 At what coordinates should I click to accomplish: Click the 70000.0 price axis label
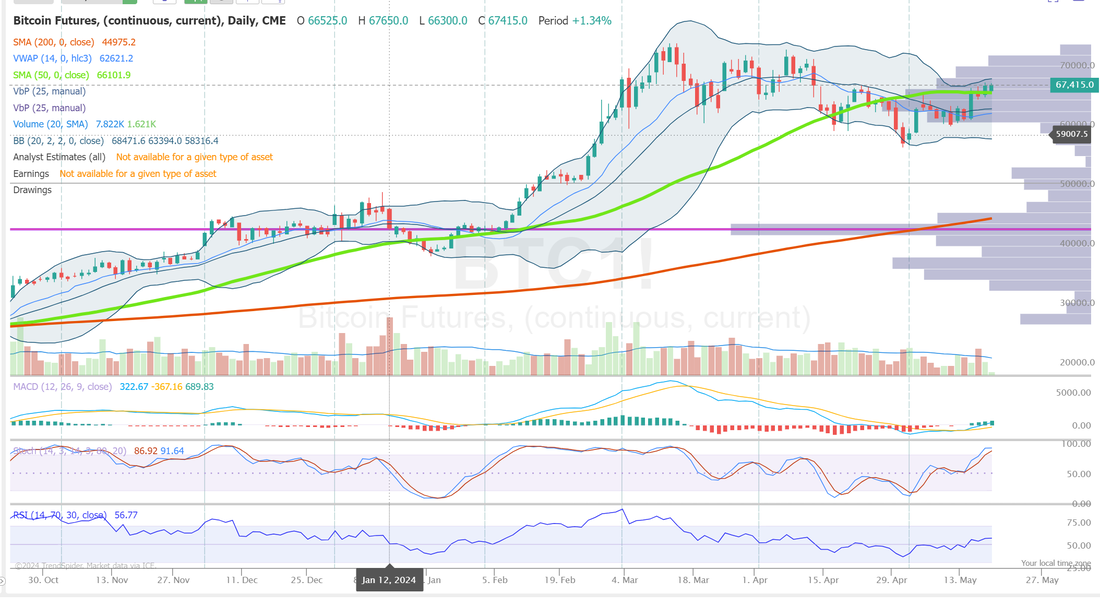[1078, 65]
